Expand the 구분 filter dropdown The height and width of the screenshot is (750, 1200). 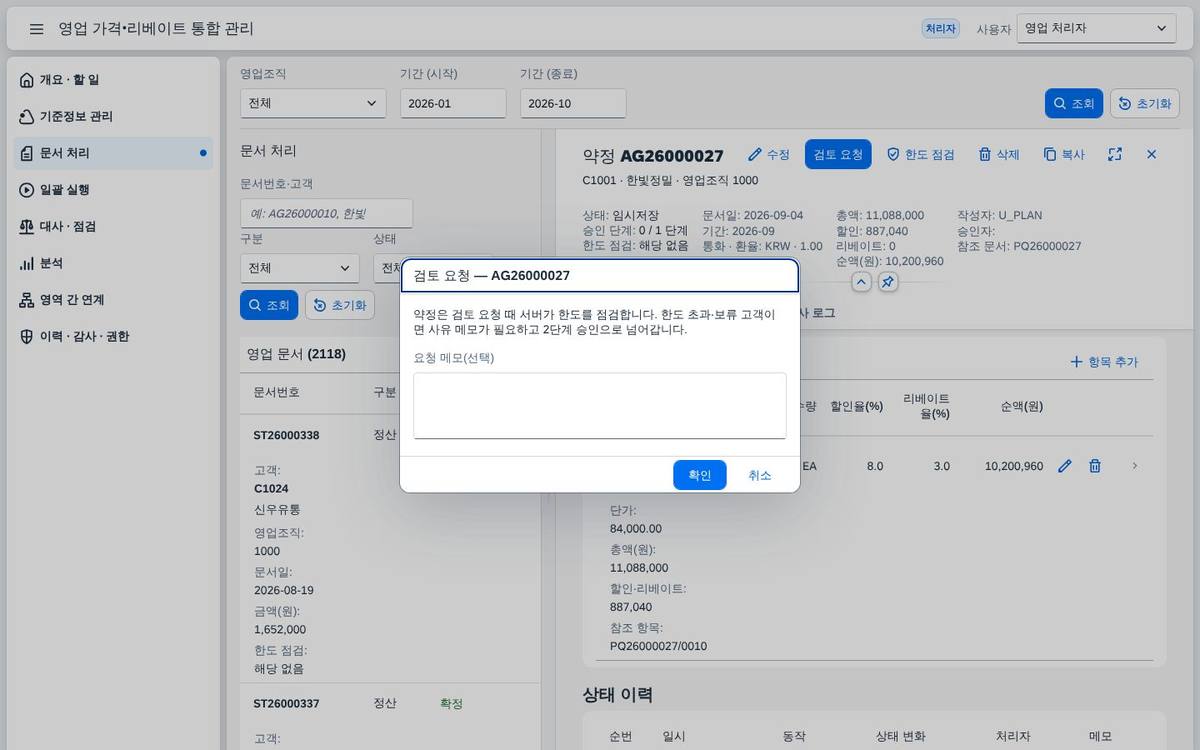tap(300, 268)
